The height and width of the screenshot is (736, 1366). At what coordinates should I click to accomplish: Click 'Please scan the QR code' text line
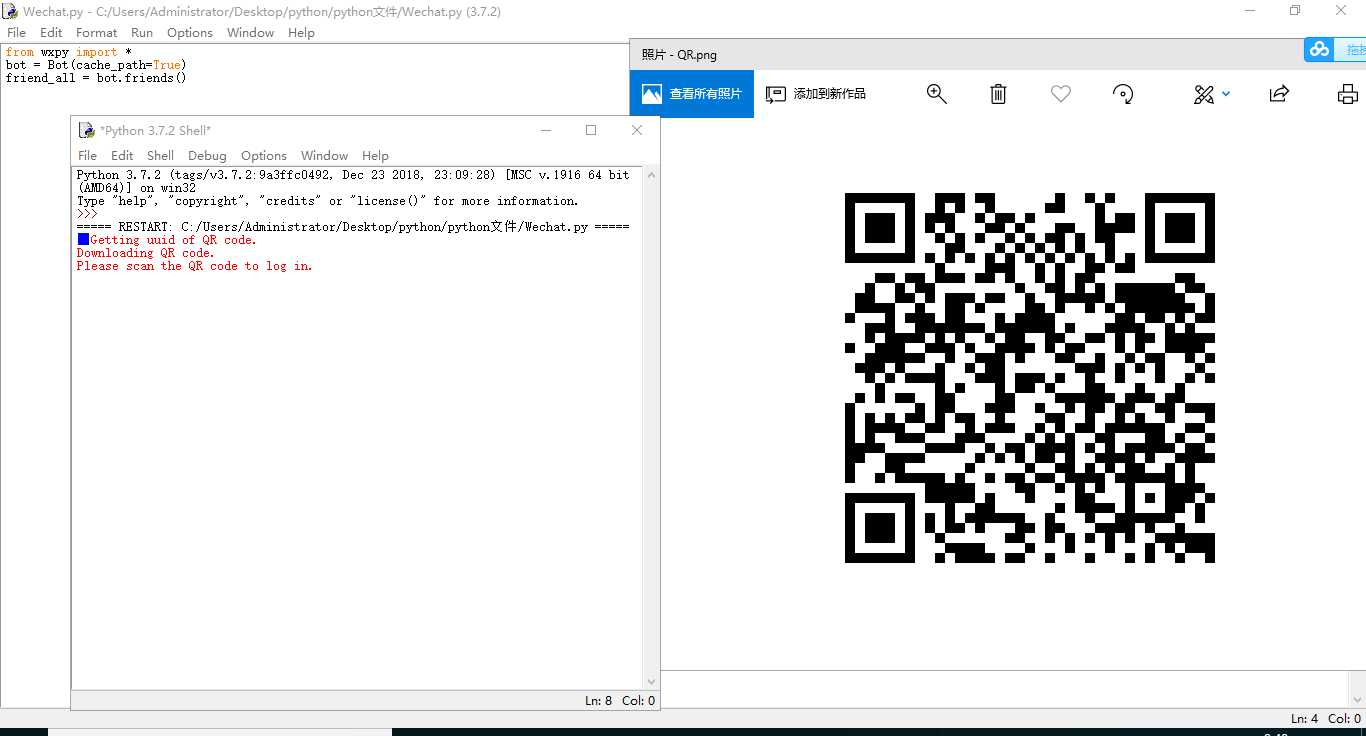click(195, 266)
